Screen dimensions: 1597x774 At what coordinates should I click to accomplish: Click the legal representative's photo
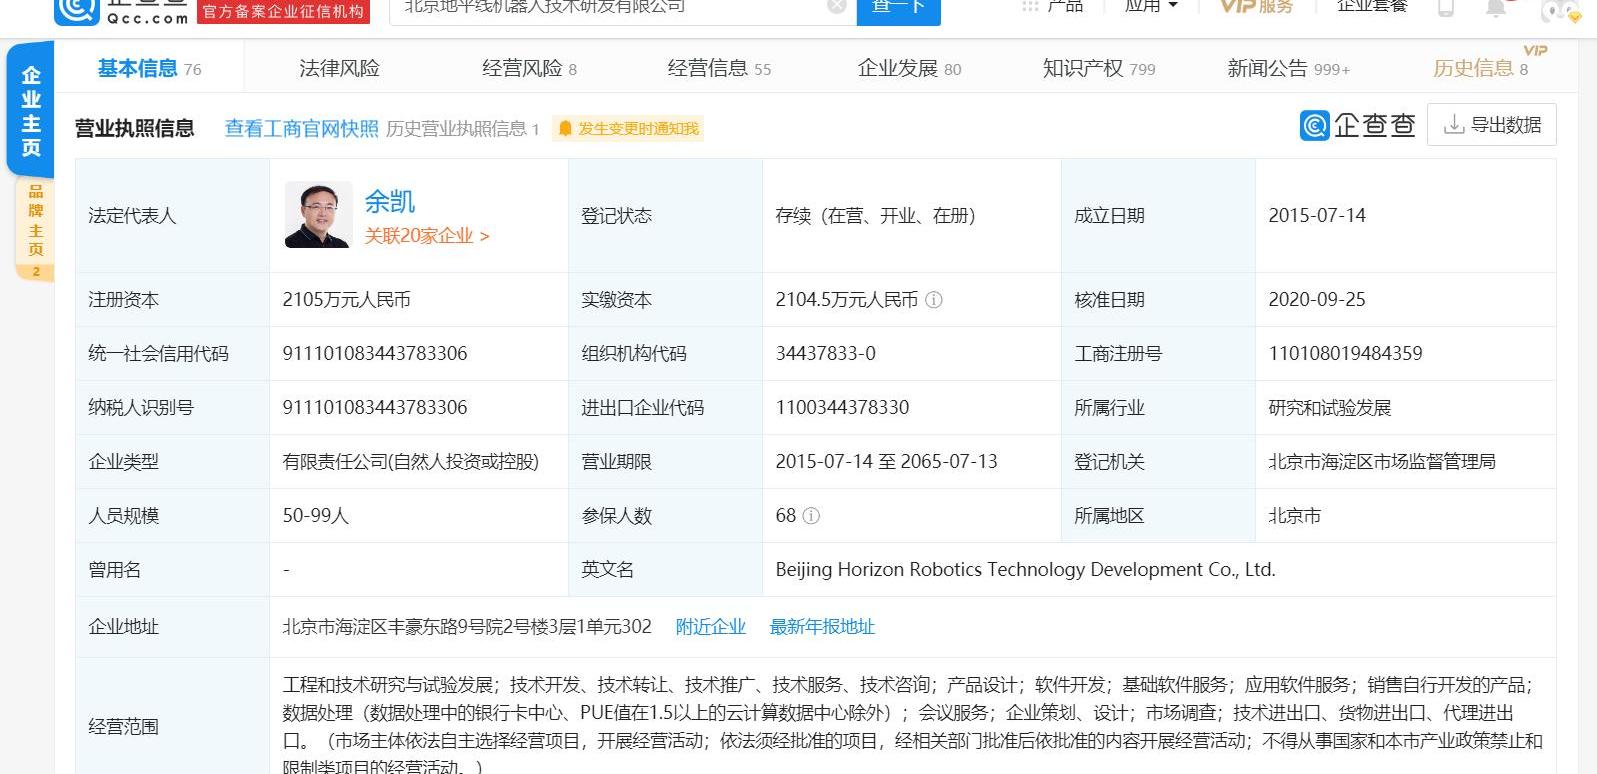pyautogui.click(x=318, y=215)
